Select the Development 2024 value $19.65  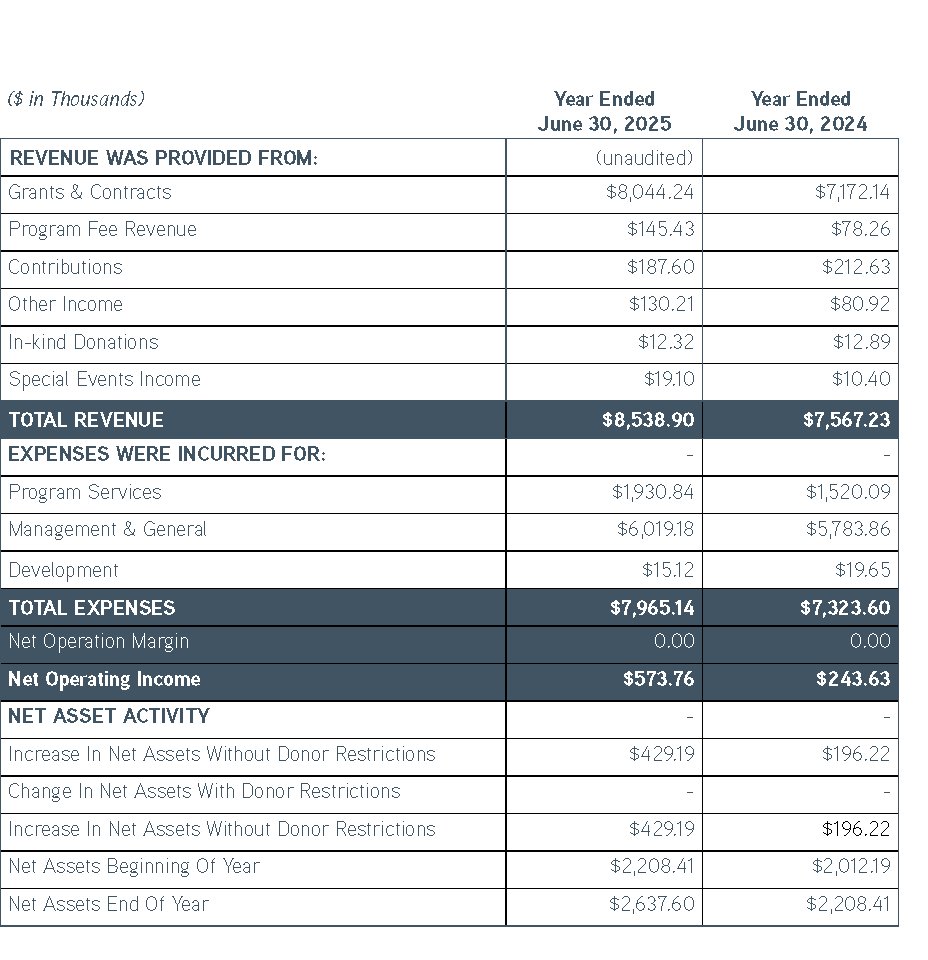click(x=861, y=571)
